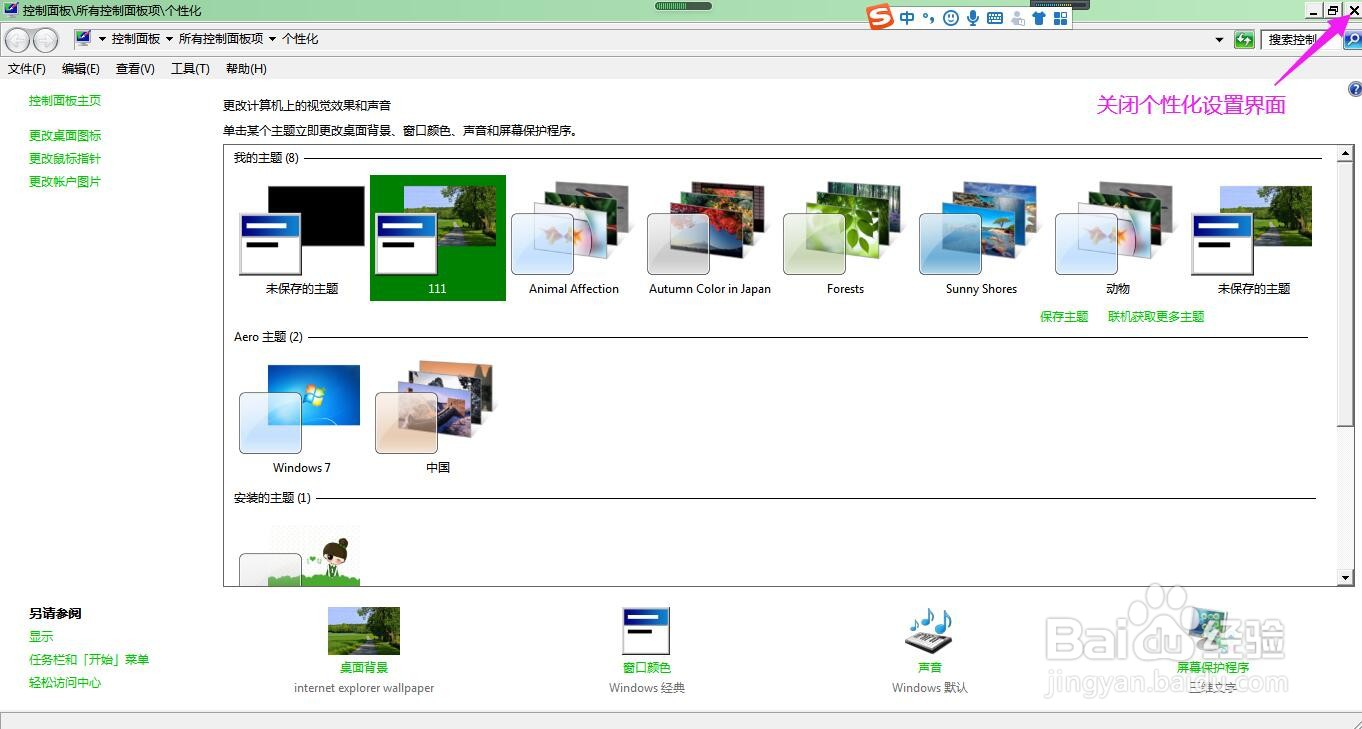Open Sogou voice input microphone icon
This screenshot has width=1362, height=729.
click(972, 17)
